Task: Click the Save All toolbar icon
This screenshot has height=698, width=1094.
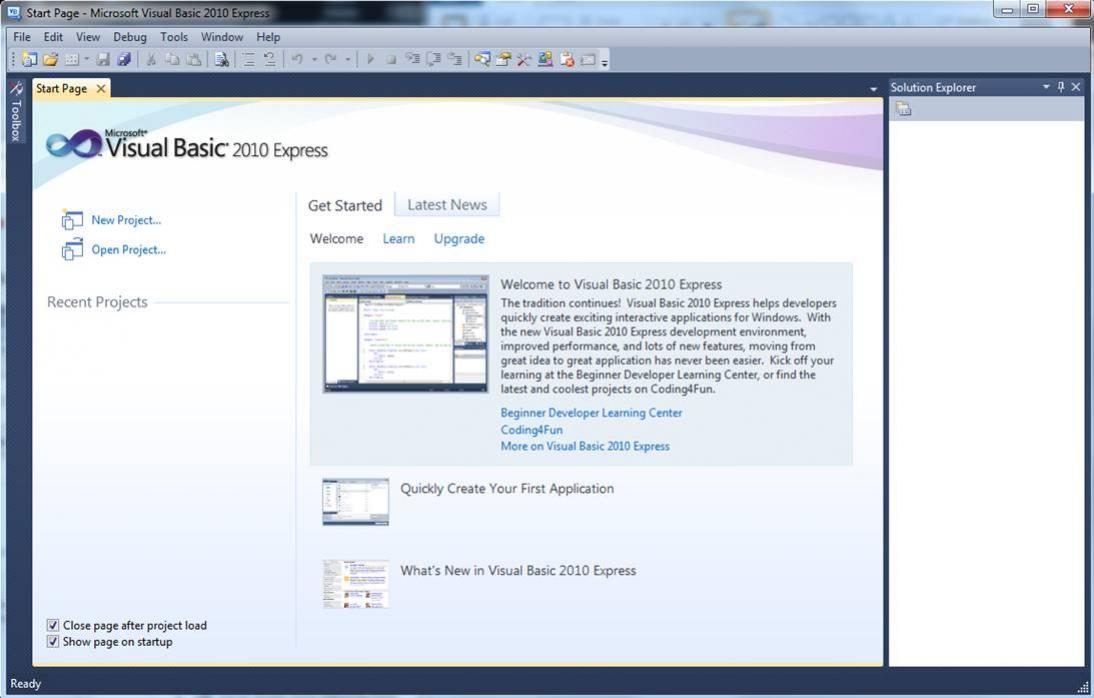Action: tap(124, 60)
